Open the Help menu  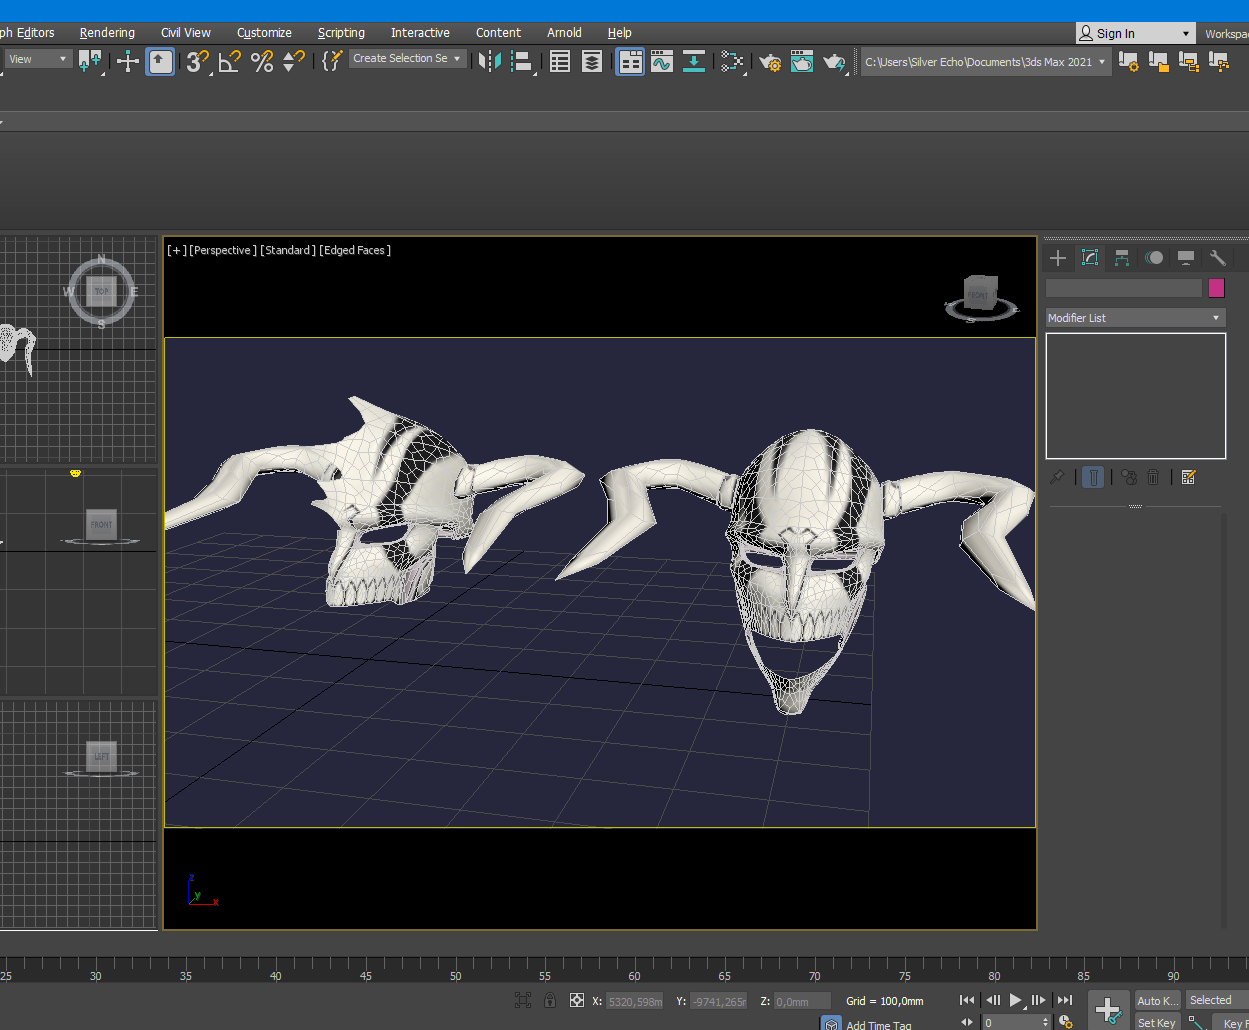coord(619,33)
